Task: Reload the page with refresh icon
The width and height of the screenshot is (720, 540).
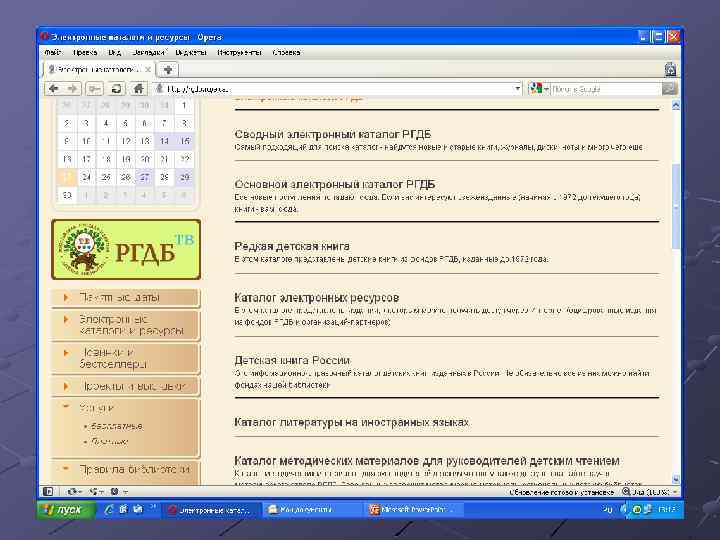Action: (x=116, y=88)
